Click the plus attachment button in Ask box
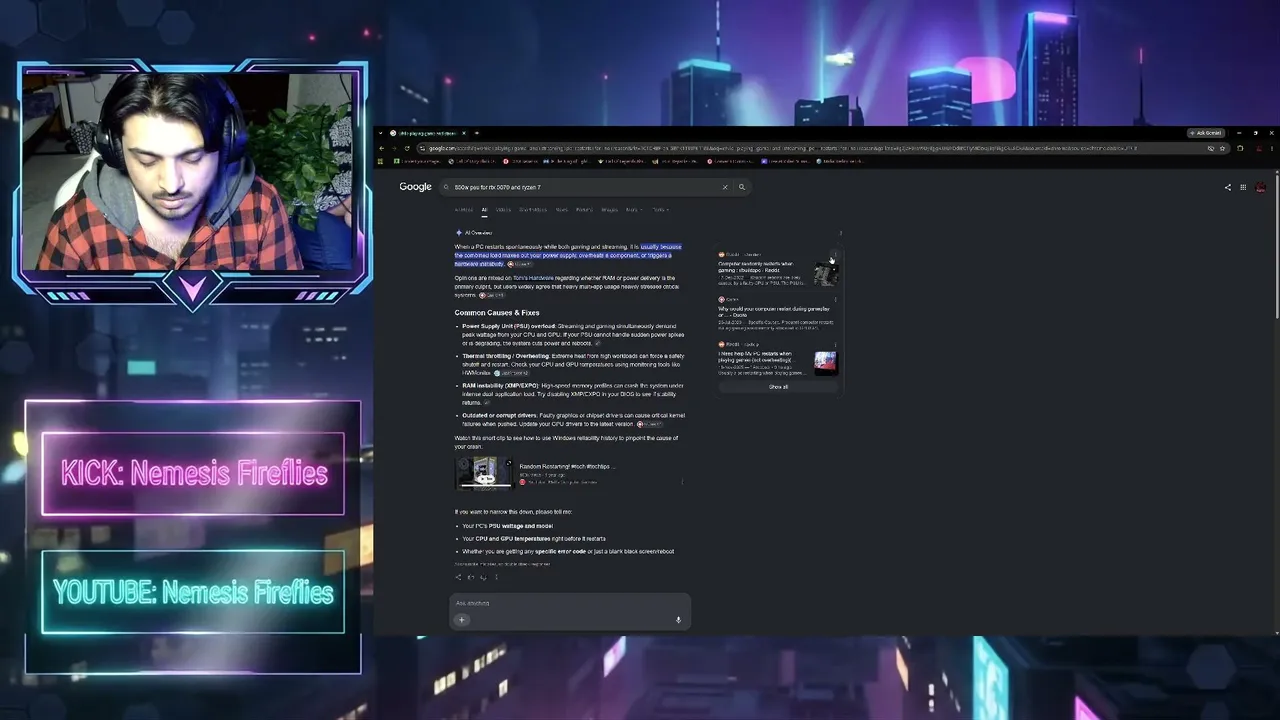Image resolution: width=1280 pixels, height=720 pixels. [462, 620]
